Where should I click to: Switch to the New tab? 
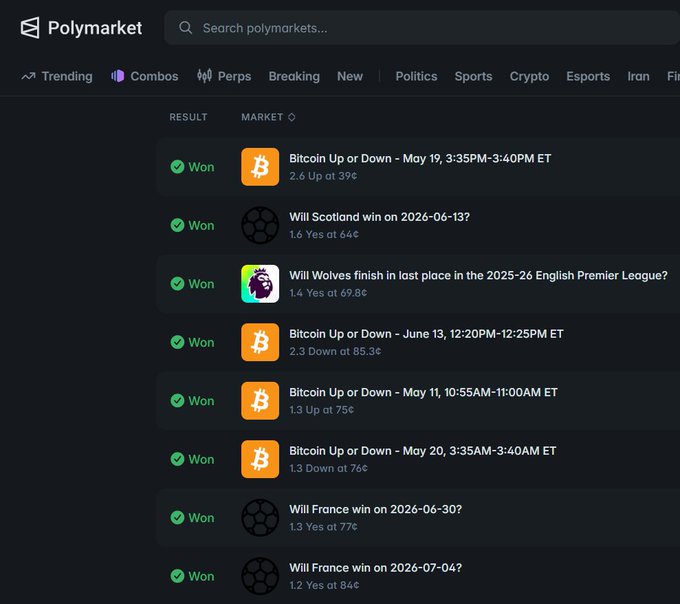pos(350,76)
